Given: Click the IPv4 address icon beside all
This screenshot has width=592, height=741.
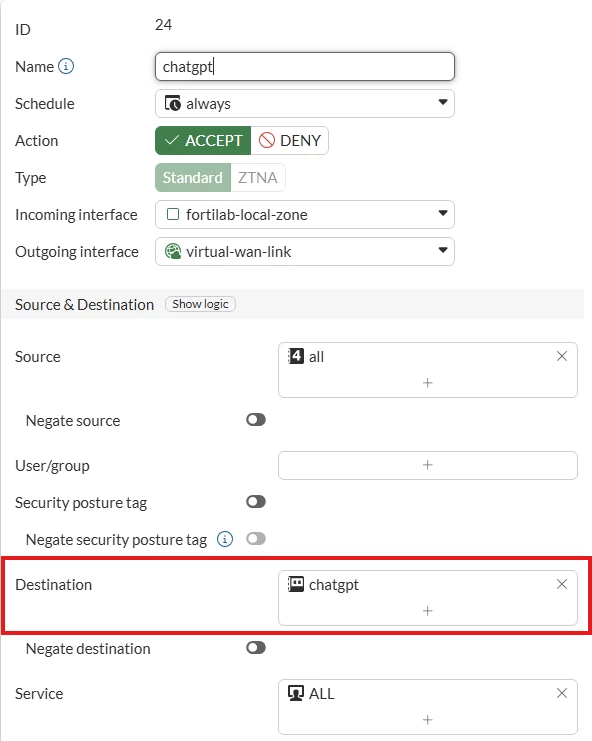Looking at the screenshot, I should [x=296, y=356].
